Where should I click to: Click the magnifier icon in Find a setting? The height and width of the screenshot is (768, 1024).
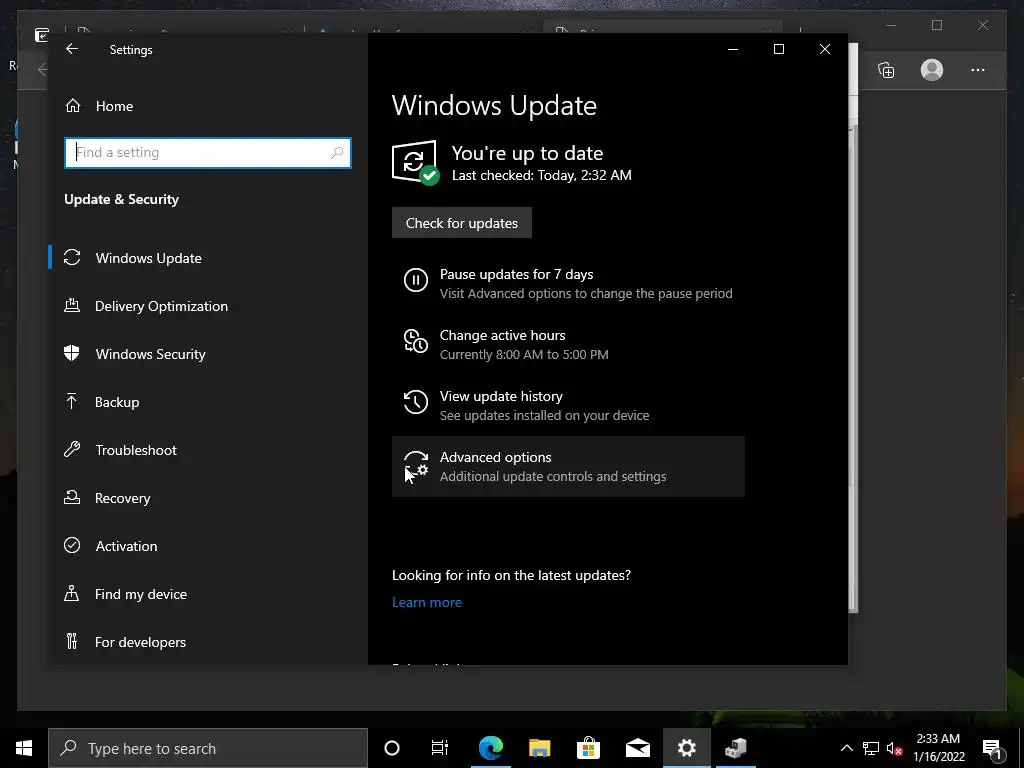point(337,153)
